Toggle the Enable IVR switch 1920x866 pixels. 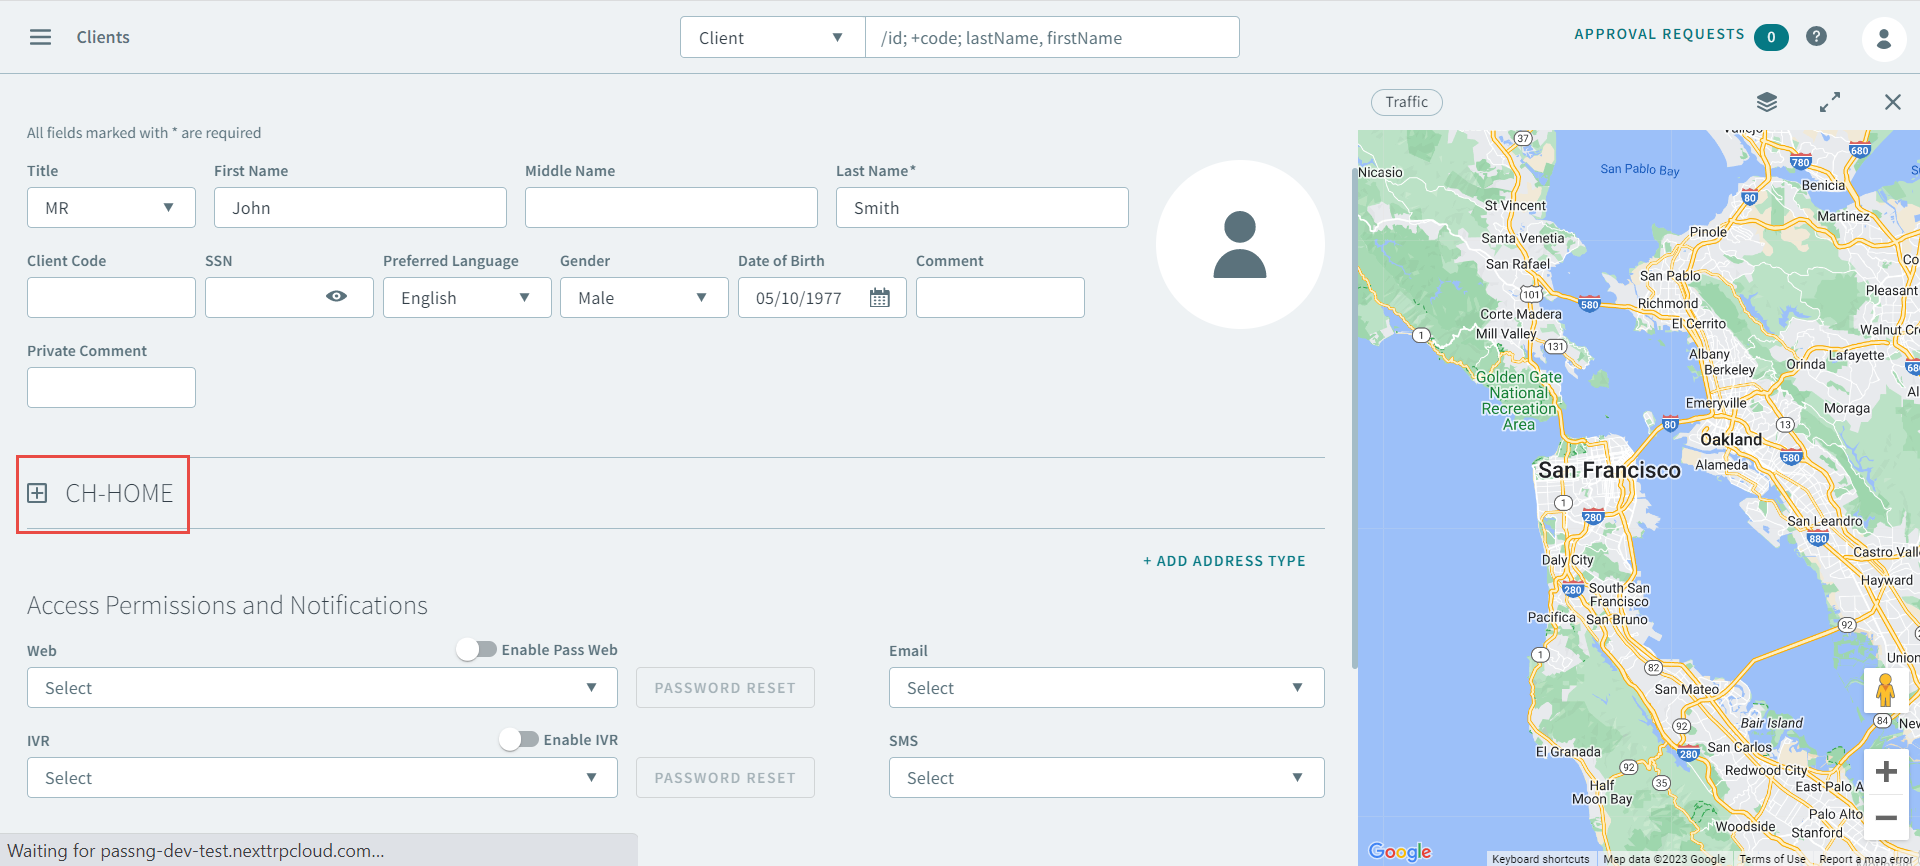pos(519,740)
